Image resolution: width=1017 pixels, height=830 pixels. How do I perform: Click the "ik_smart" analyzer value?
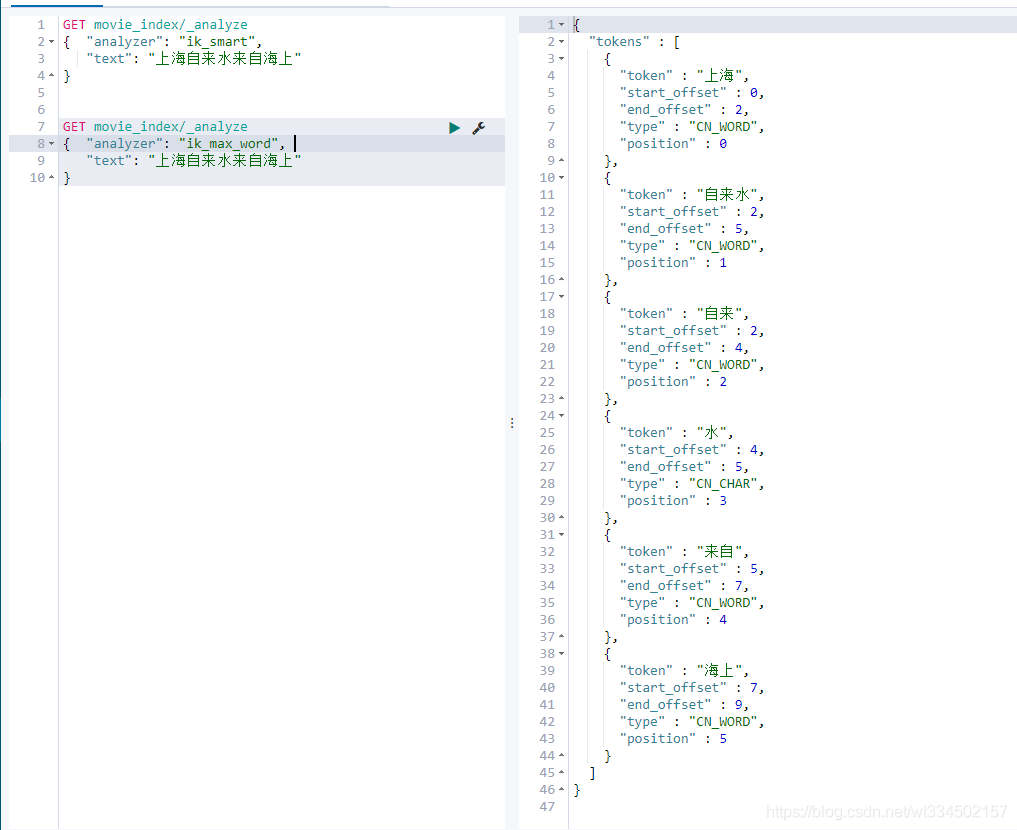click(x=217, y=42)
